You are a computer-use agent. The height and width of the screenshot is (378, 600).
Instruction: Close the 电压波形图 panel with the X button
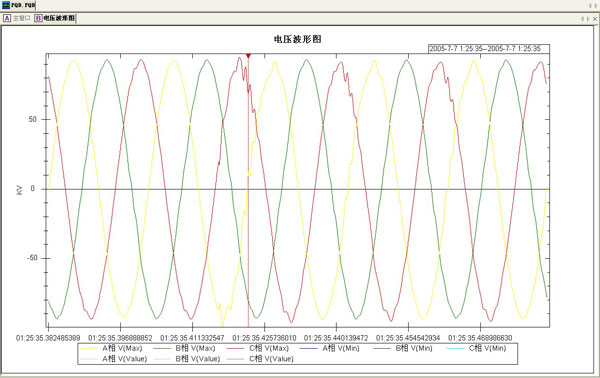click(595, 18)
